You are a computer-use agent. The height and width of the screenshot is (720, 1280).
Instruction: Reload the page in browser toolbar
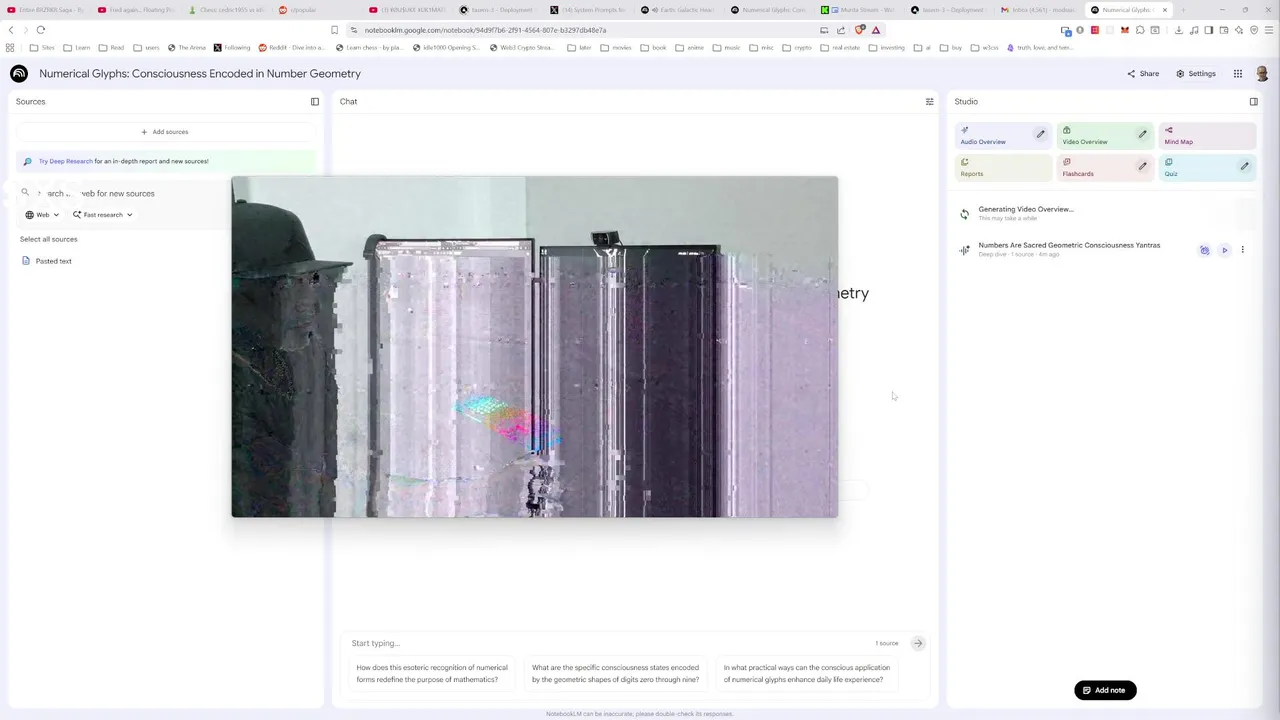coord(41,30)
